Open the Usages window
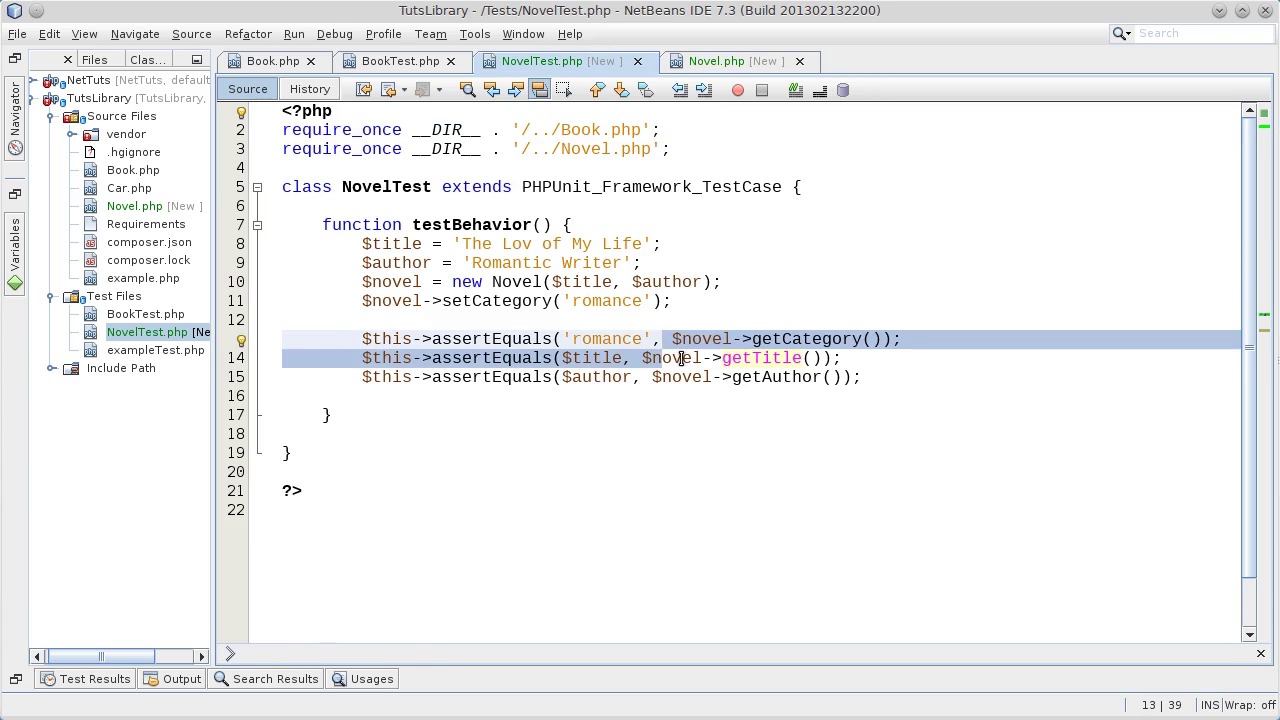Viewport: 1280px width, 720px height. pos(362,679)
